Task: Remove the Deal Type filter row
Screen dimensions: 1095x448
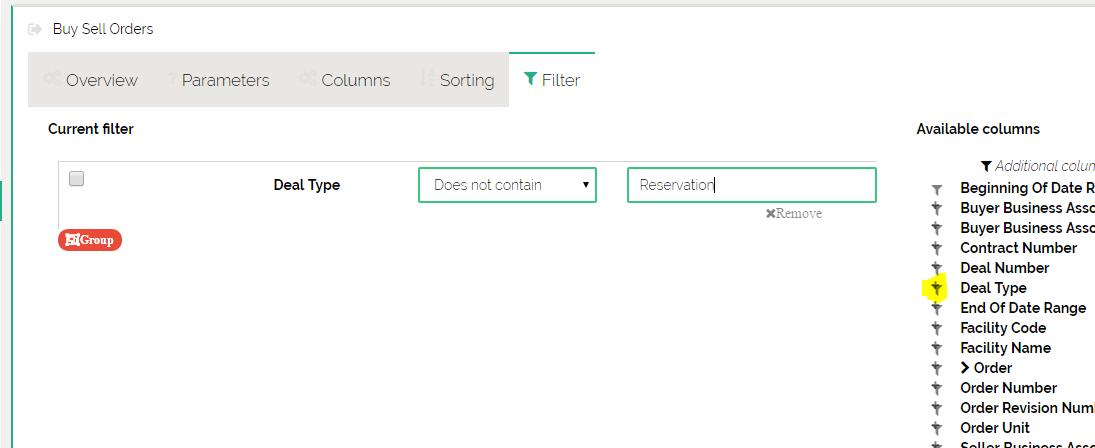Action: [793, 213]
